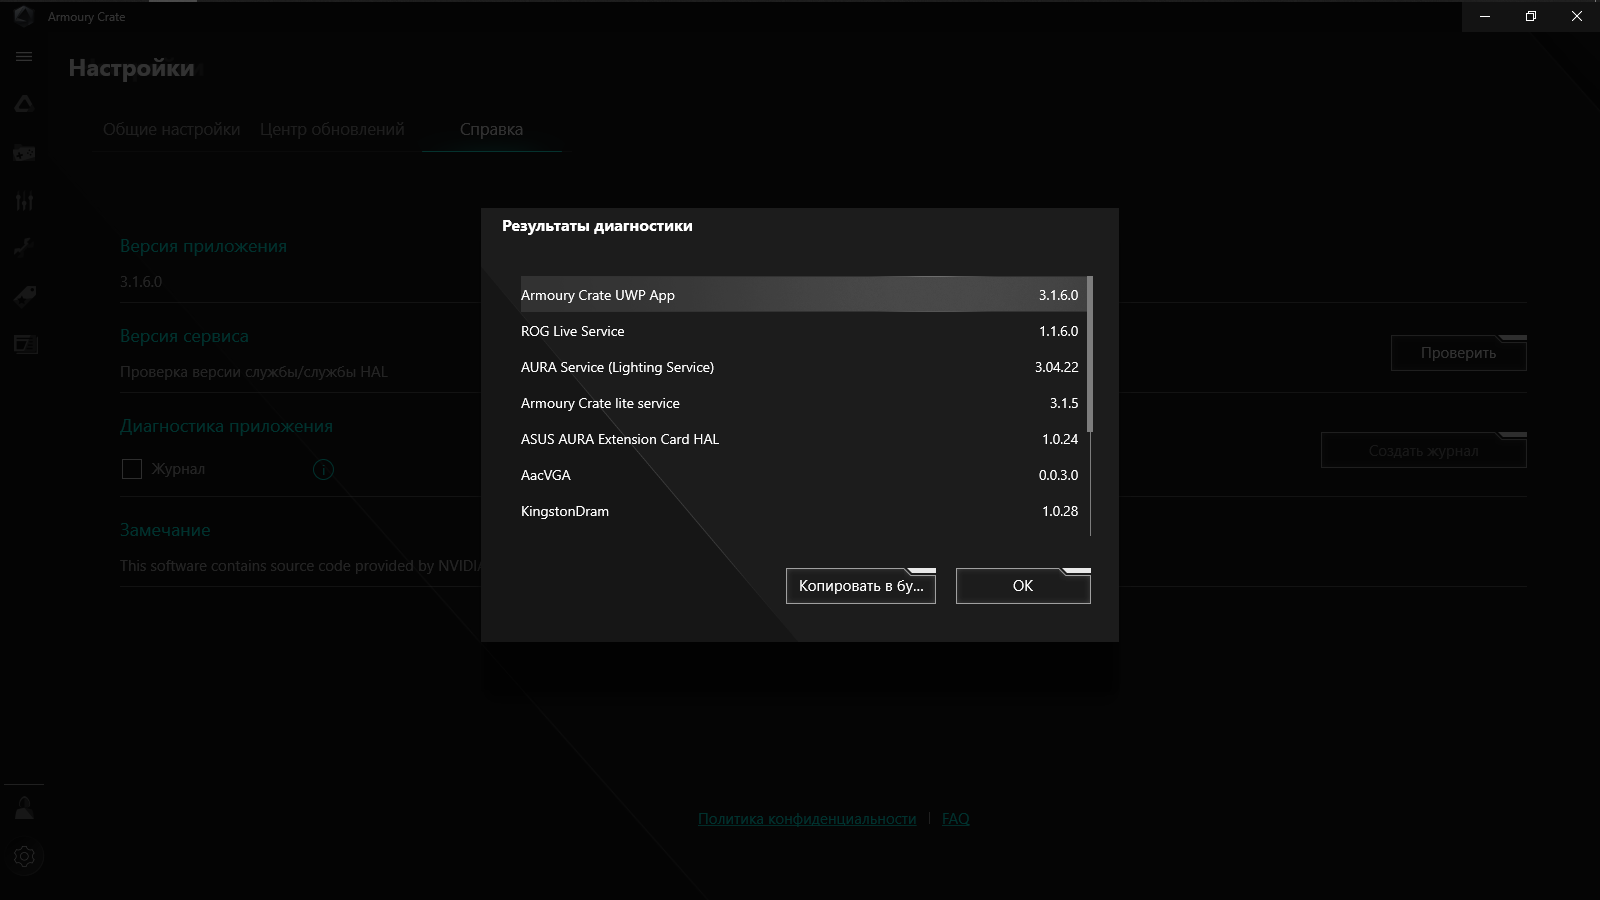
Task: Open the news panel icon in sidebar
Action: tap(24, 345)
